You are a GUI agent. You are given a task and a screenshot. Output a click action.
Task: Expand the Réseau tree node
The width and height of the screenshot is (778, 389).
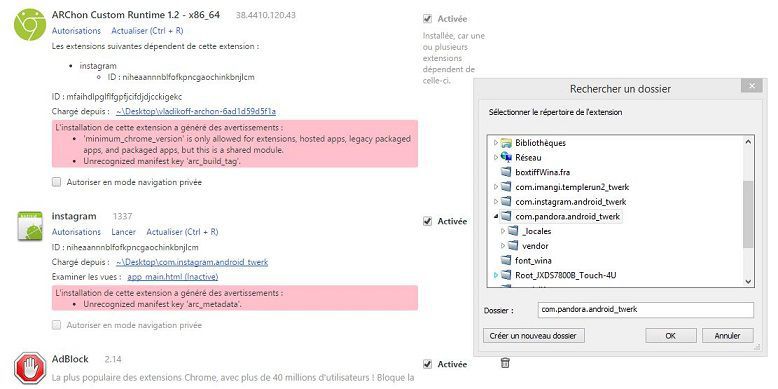click(x=495, y=157)
